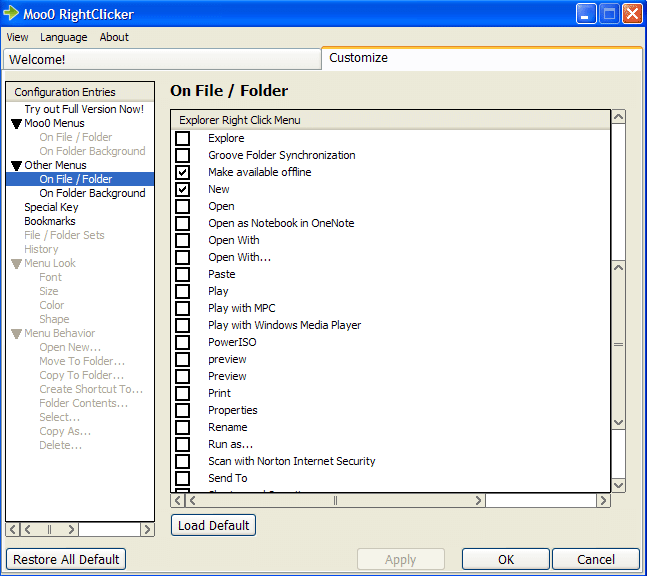Click the entry list vertical scrollbar thumb
647x576 pixels.
point(618,345)
